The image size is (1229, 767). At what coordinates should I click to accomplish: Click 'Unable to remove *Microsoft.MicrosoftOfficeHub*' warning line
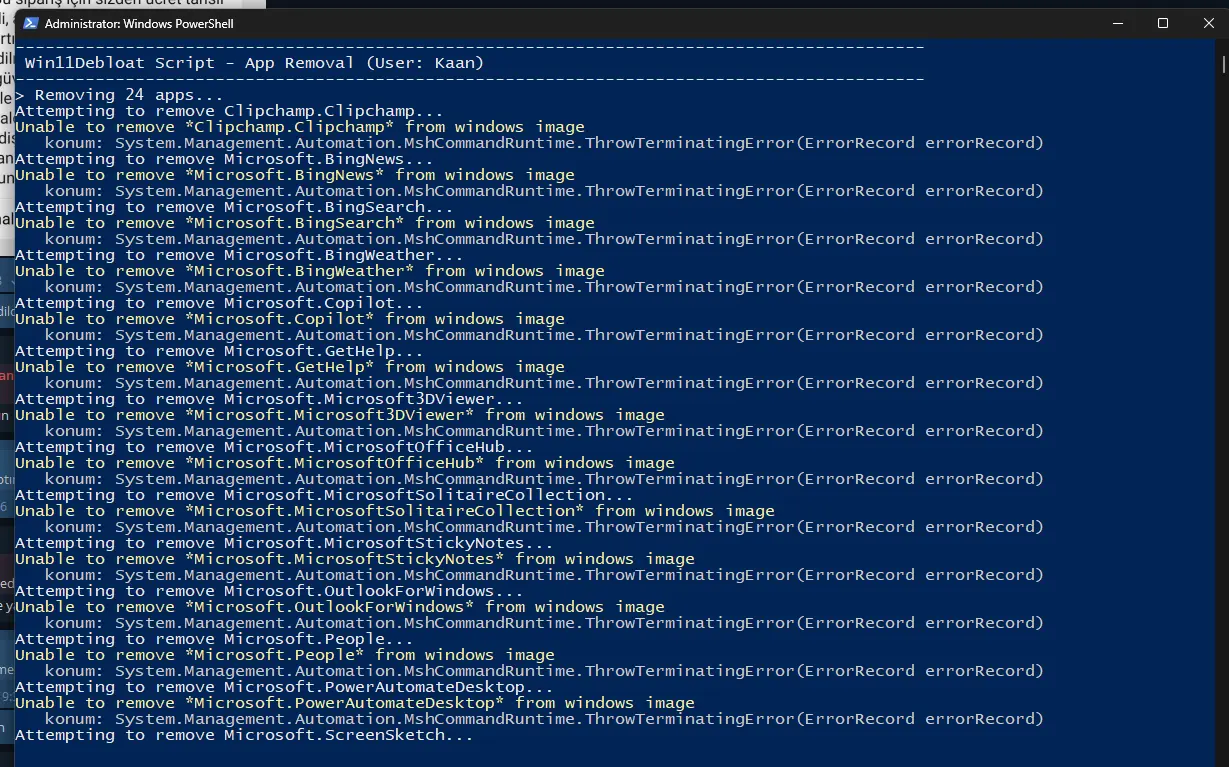tap(345, 463)
